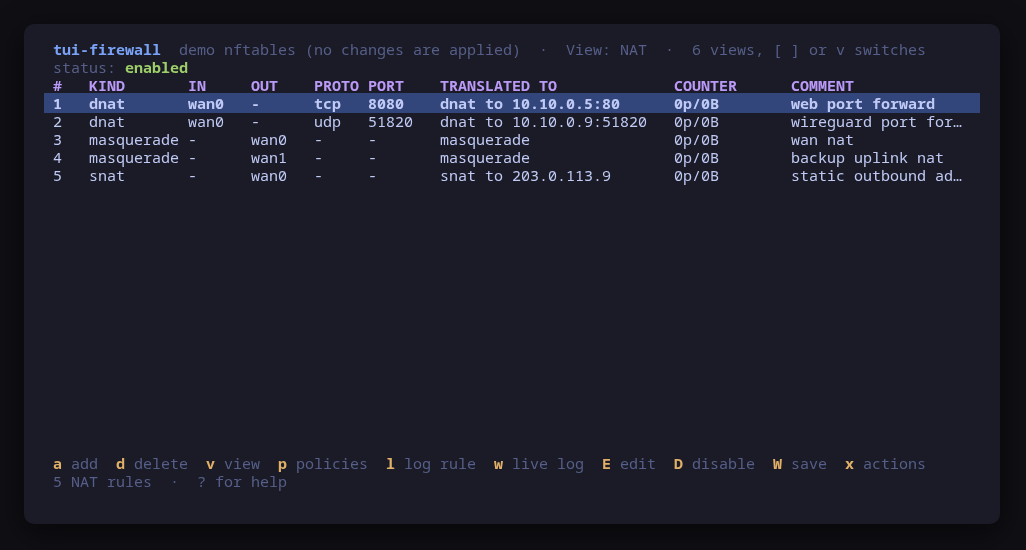The image size is (1026, 550).
Task: Click 'dnat to 10.10.0.9:51820' cell
Action: tap(543, 122)
